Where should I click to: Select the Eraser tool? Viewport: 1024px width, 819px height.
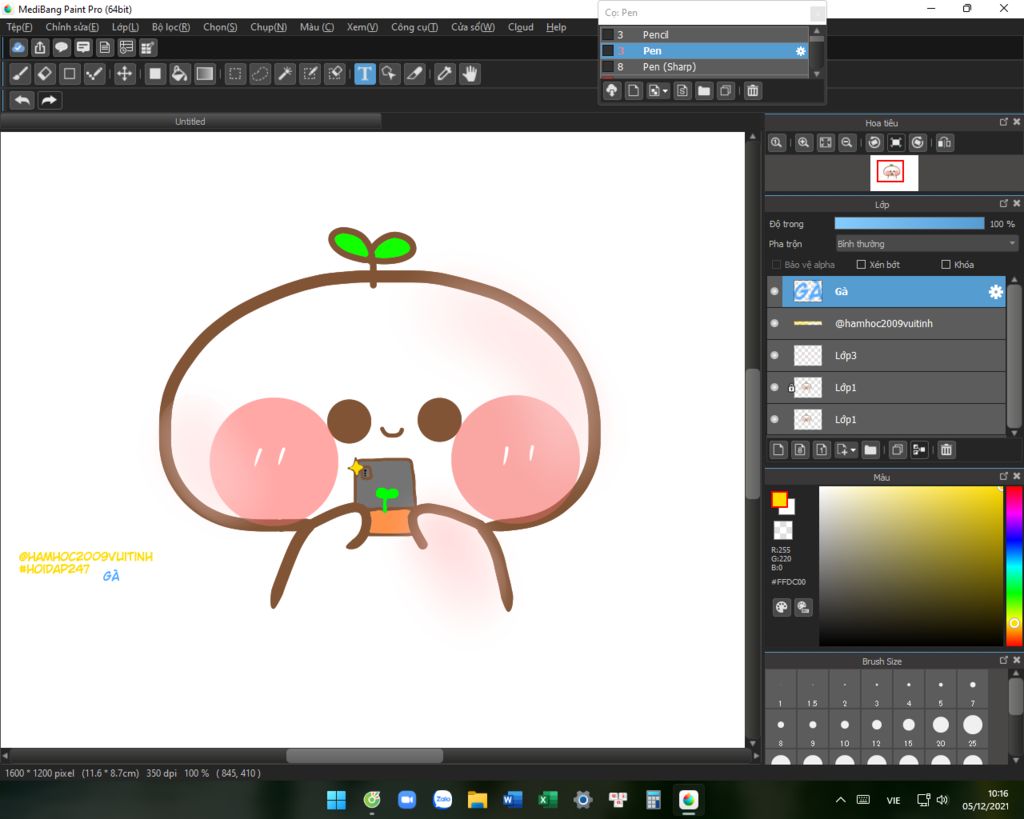point(45,74)
